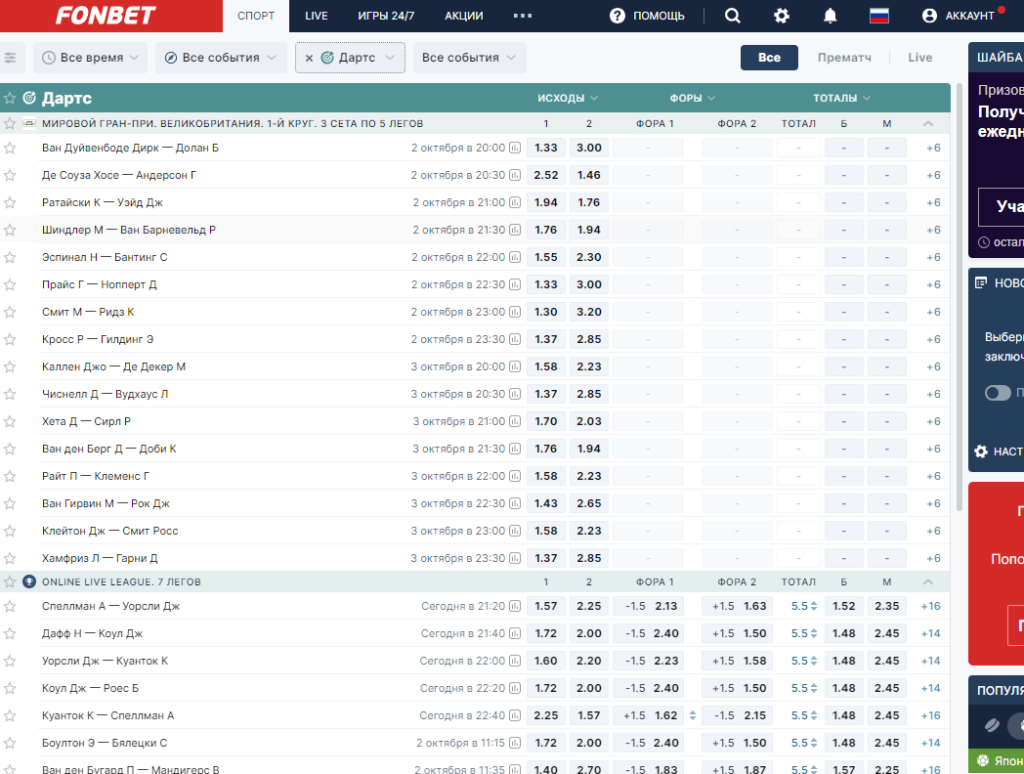Favorite the Дартс sport header star
The height and width of the screenshot is (774, 1024).
tap(10, 98)
